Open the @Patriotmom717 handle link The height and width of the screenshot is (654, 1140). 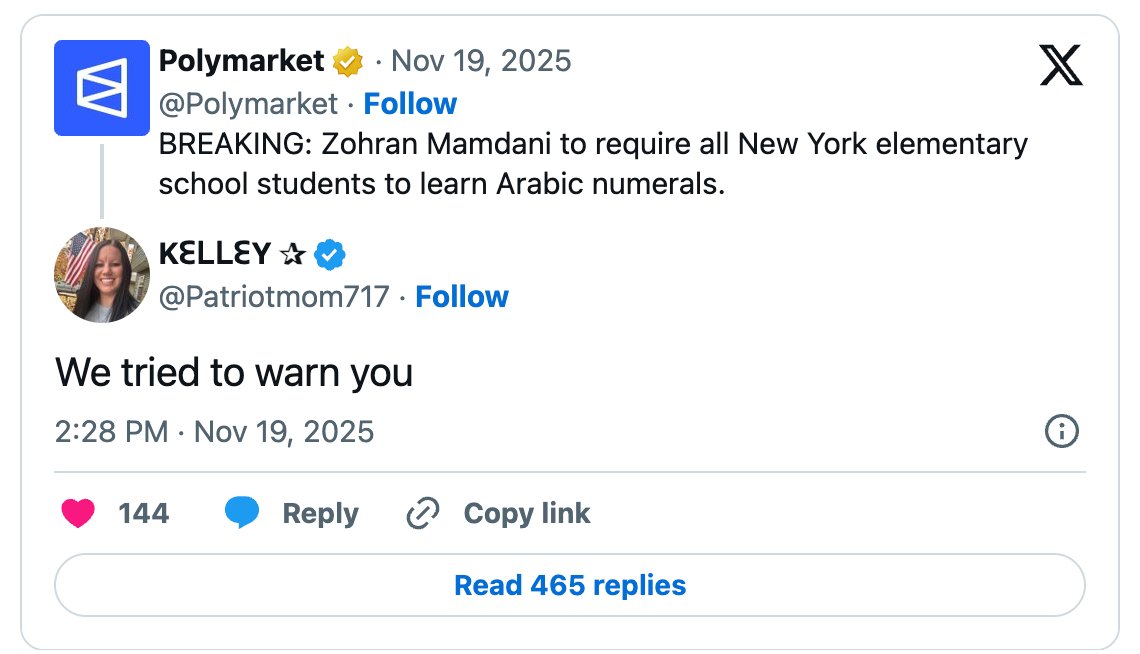[x=274, y=297]
